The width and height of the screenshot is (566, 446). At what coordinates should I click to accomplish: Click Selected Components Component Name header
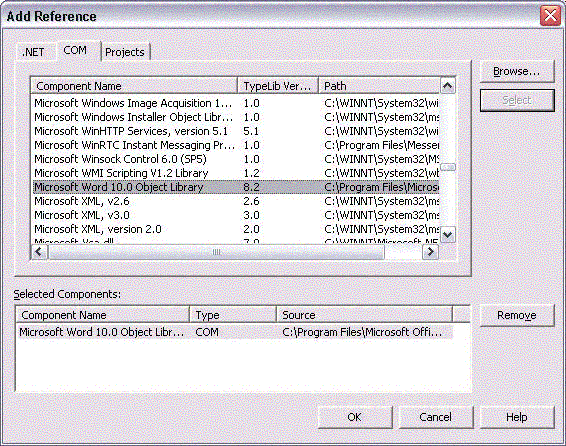[103, 315]
